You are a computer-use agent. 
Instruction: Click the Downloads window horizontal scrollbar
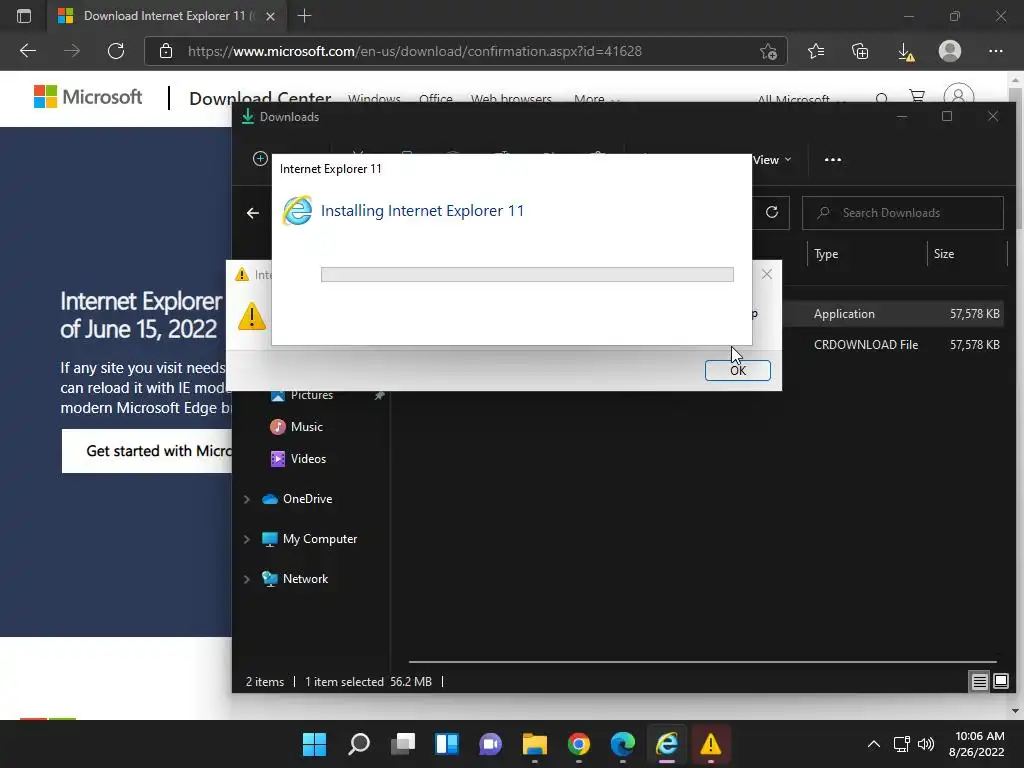click(x=702, y=662)
